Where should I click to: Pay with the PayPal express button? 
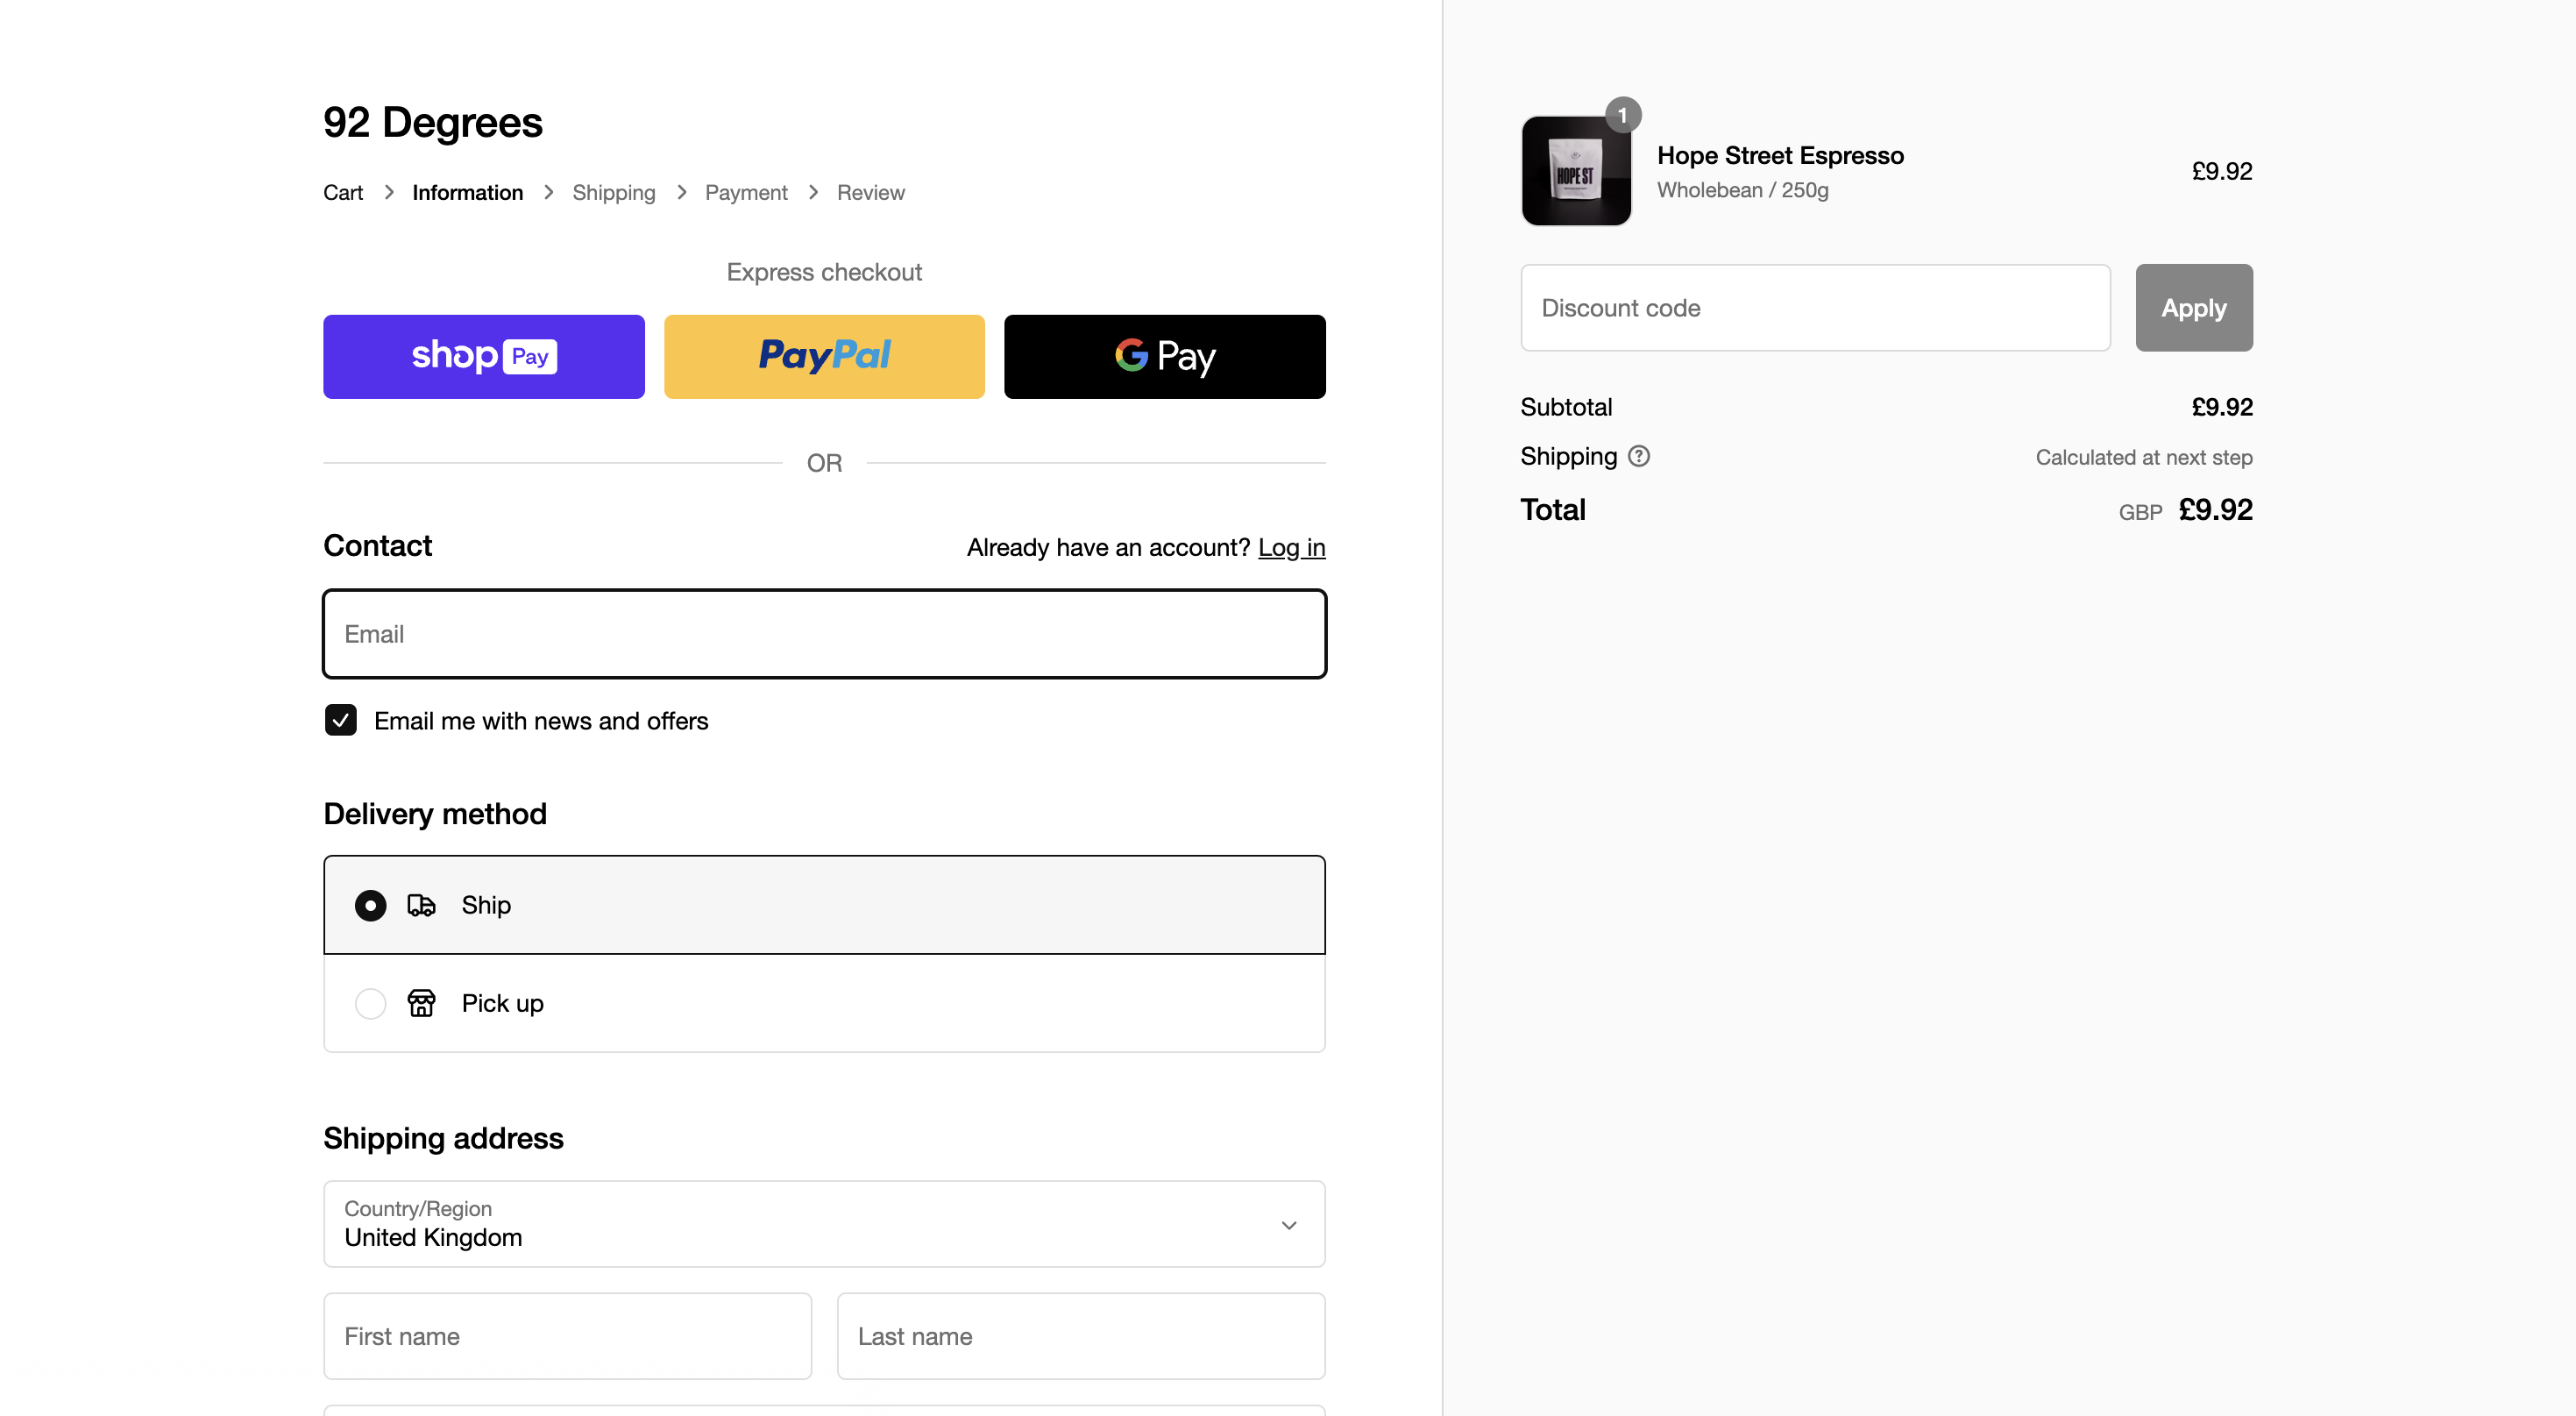point(824,356)
